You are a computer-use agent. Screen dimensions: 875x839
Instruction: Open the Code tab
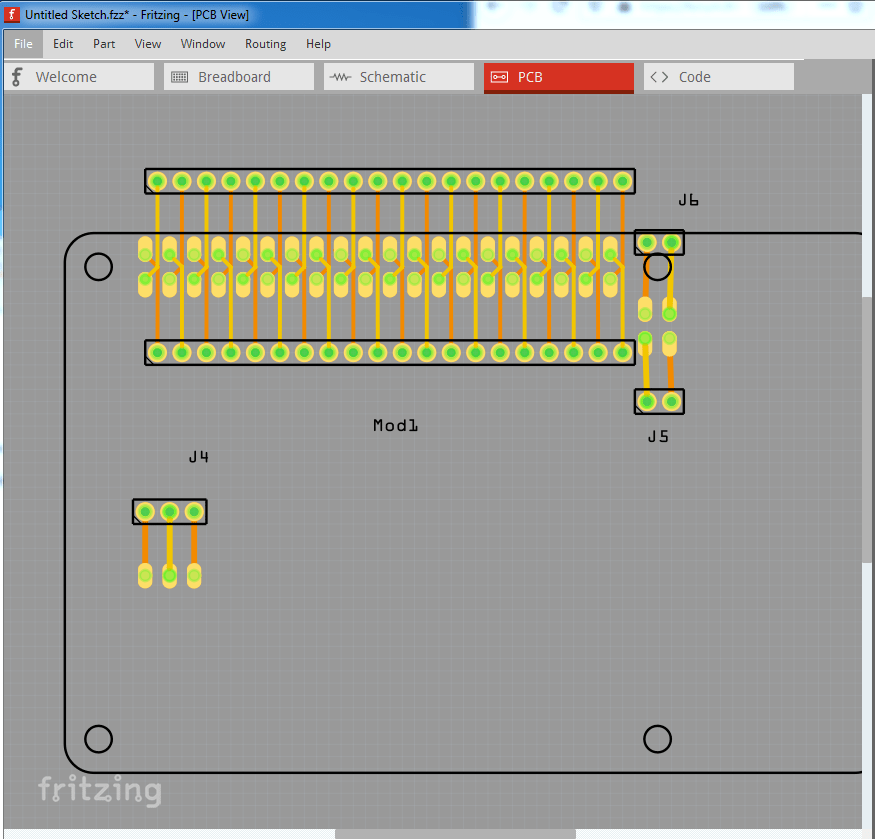[x=718, y=76]
